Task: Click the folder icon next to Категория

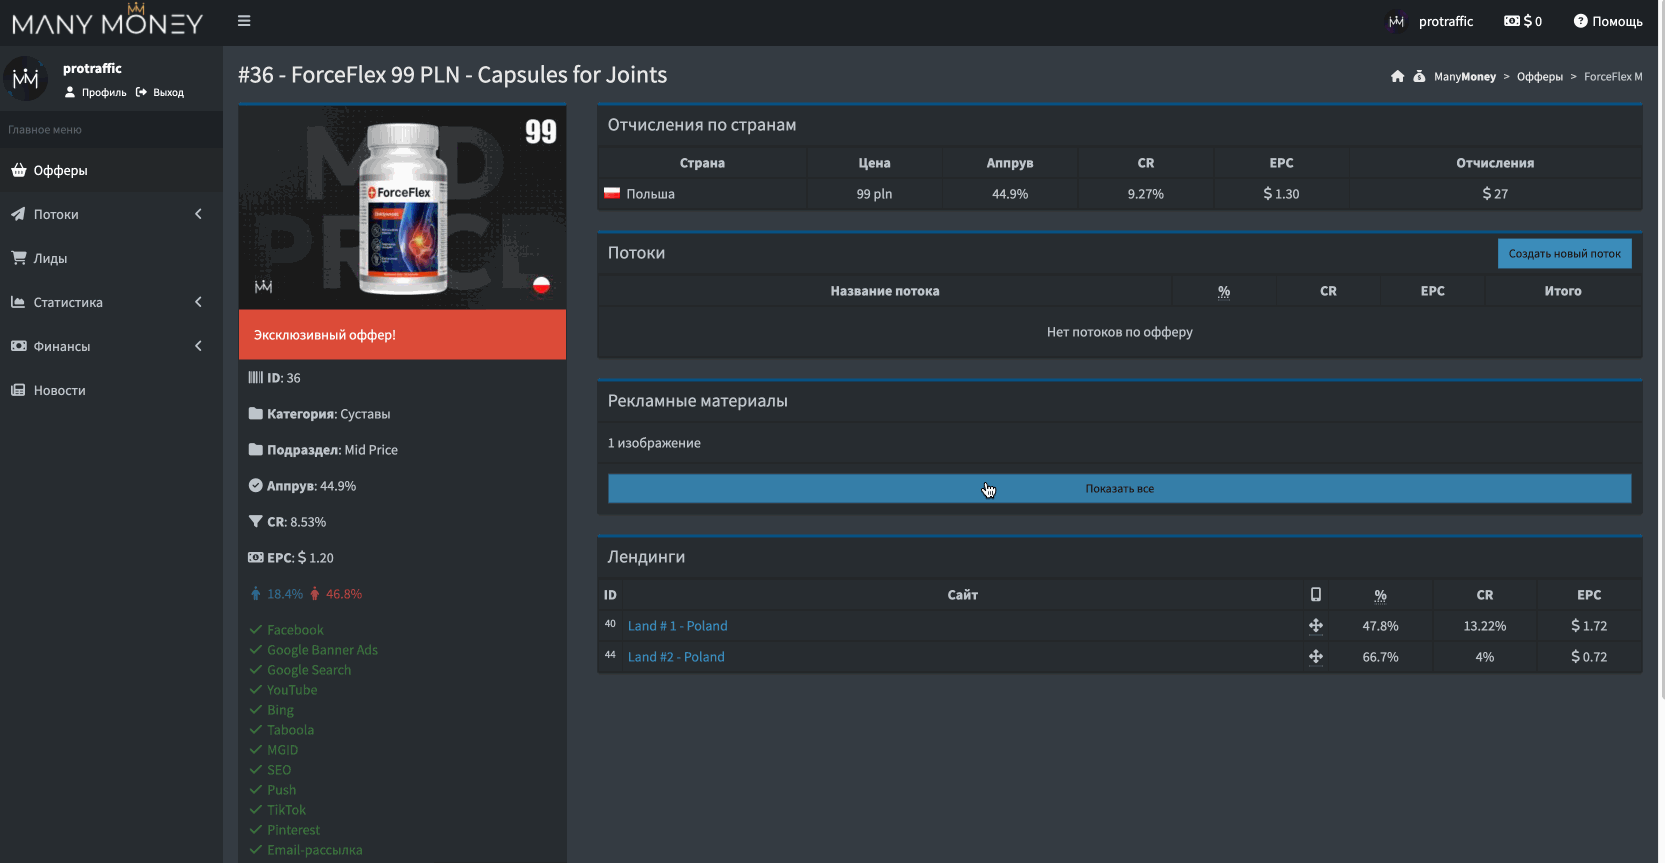Action: 256,414
